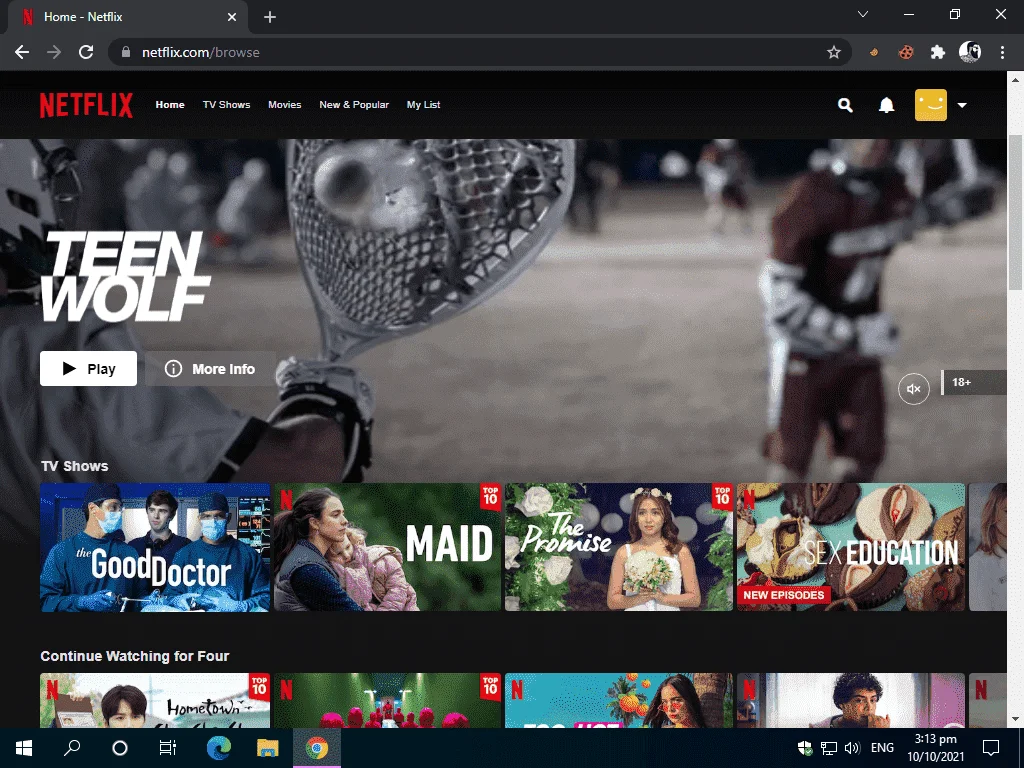Open the Netflix search icon

tap(845, 105)
